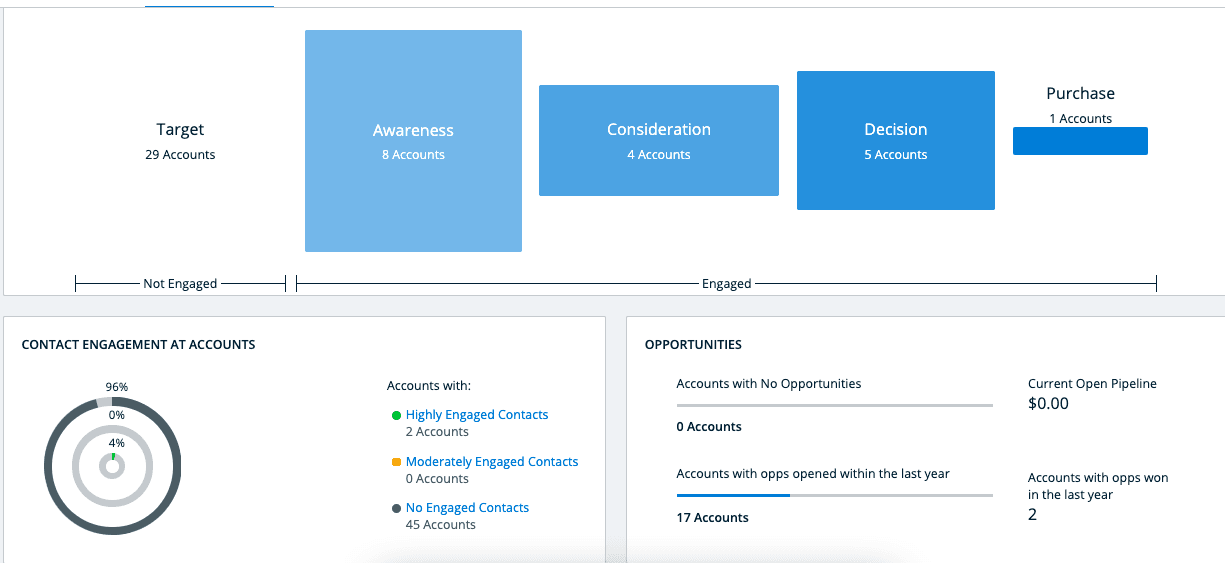Image resolution: width=1225 pixels, height=563 pixels.
Task: Click the green Highly Engaged legend dot
Action: 397,415
